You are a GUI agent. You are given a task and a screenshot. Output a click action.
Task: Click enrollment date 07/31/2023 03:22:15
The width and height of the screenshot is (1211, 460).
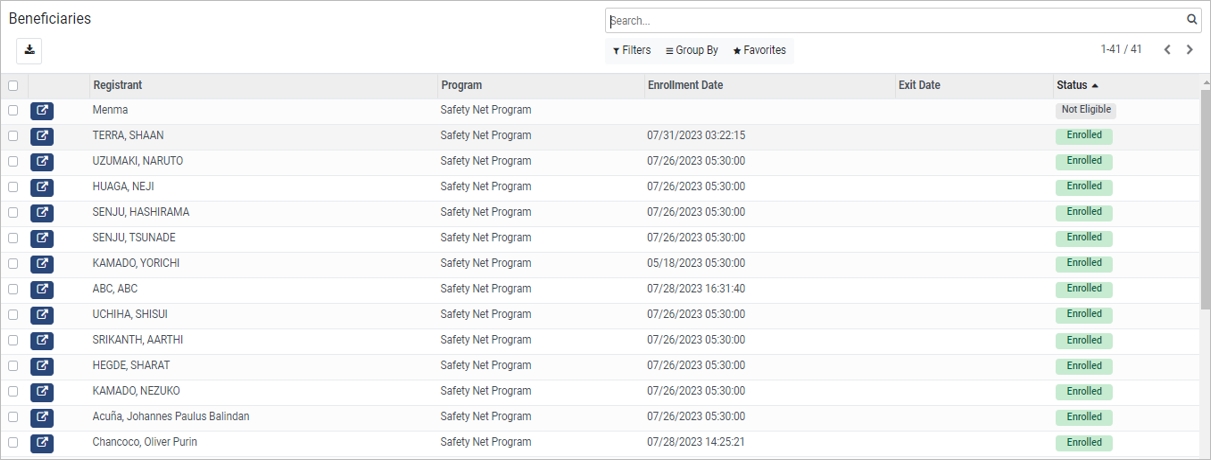pyautogui.click(x=696, y=136)
